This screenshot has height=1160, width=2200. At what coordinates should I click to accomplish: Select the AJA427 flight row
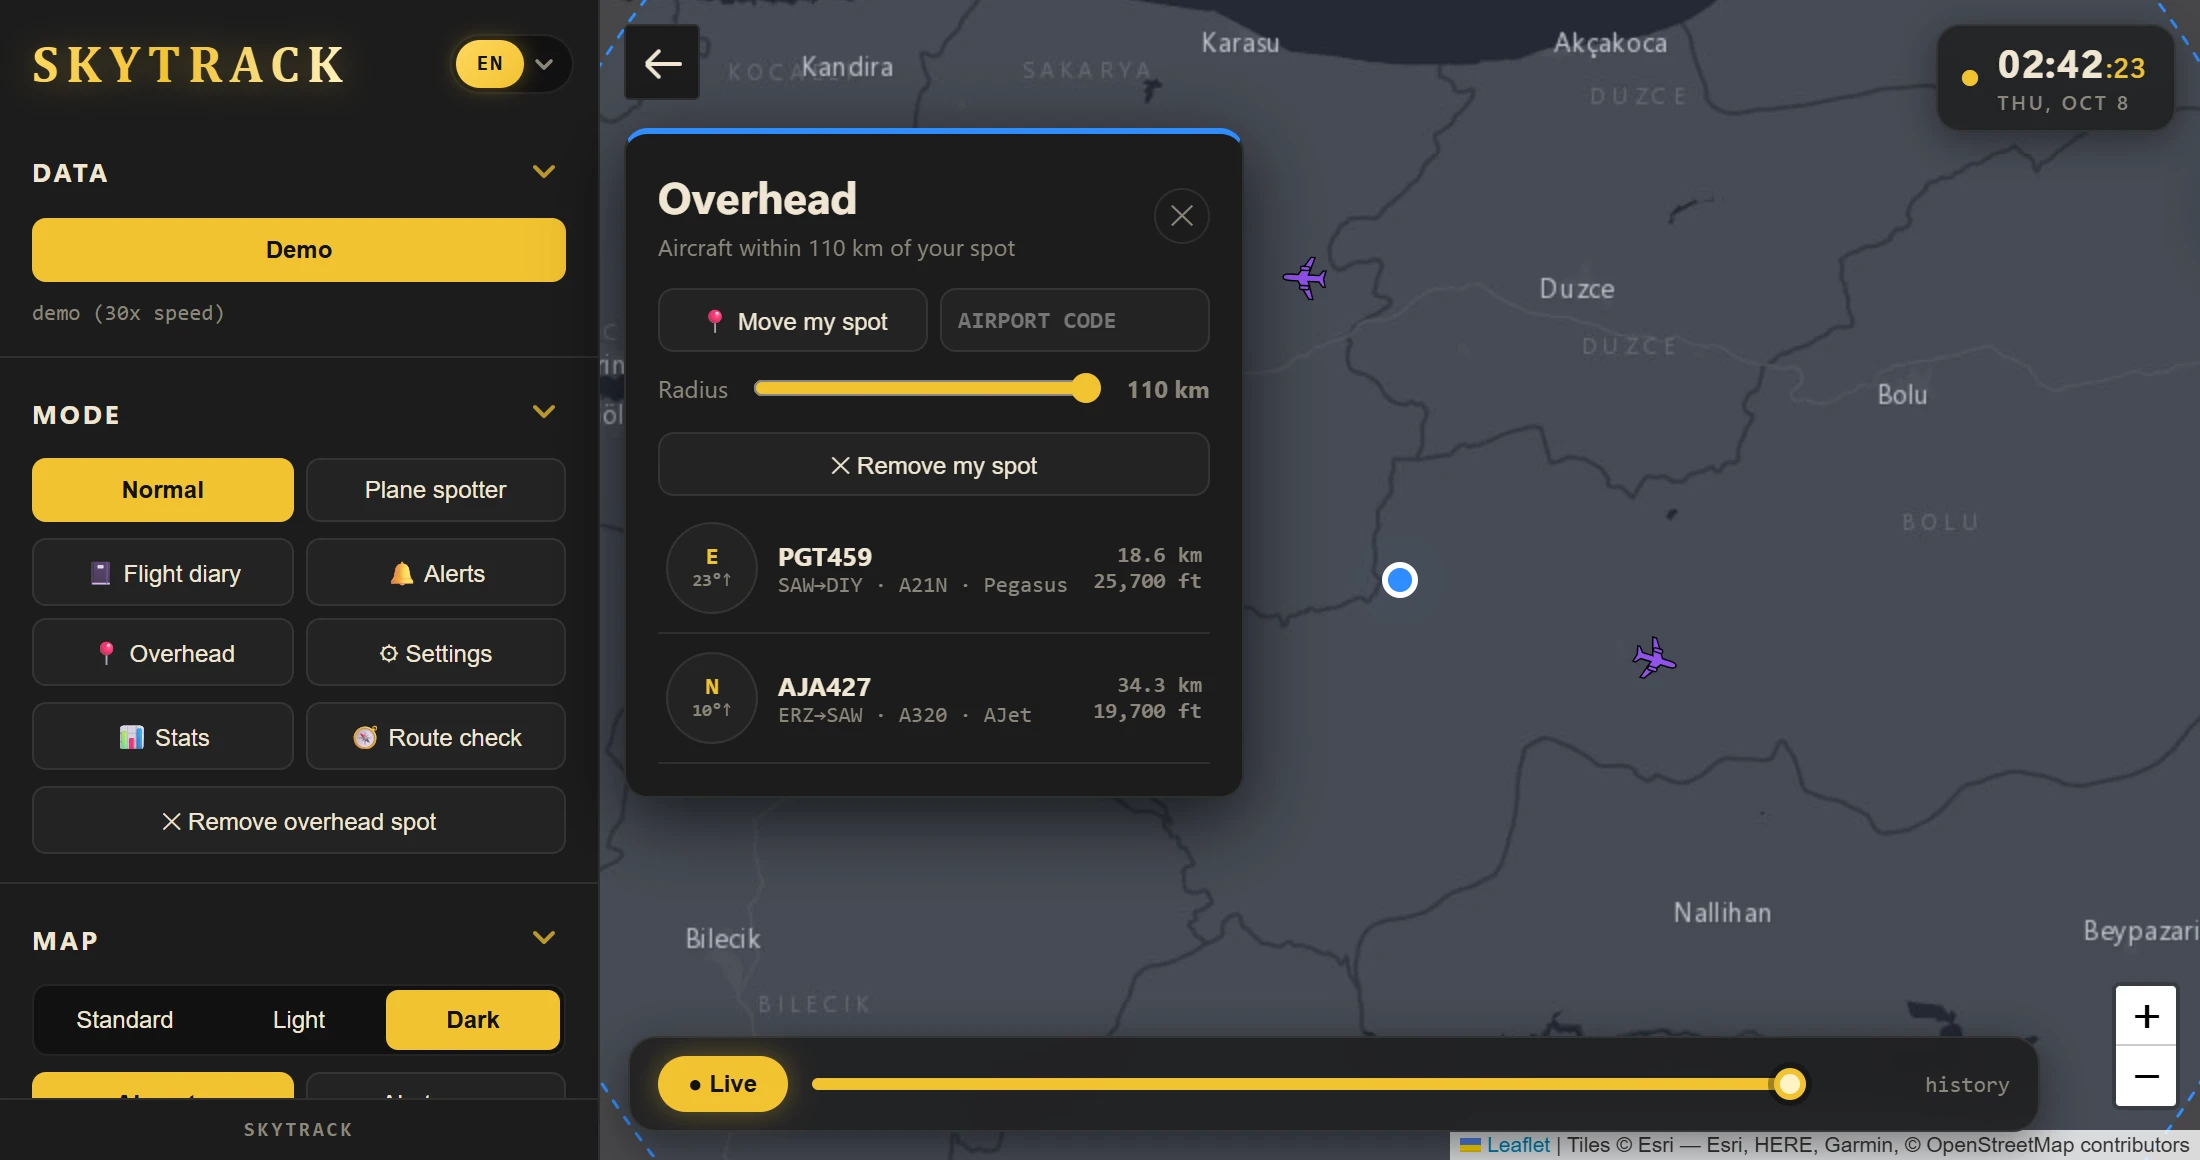point(934,698)
